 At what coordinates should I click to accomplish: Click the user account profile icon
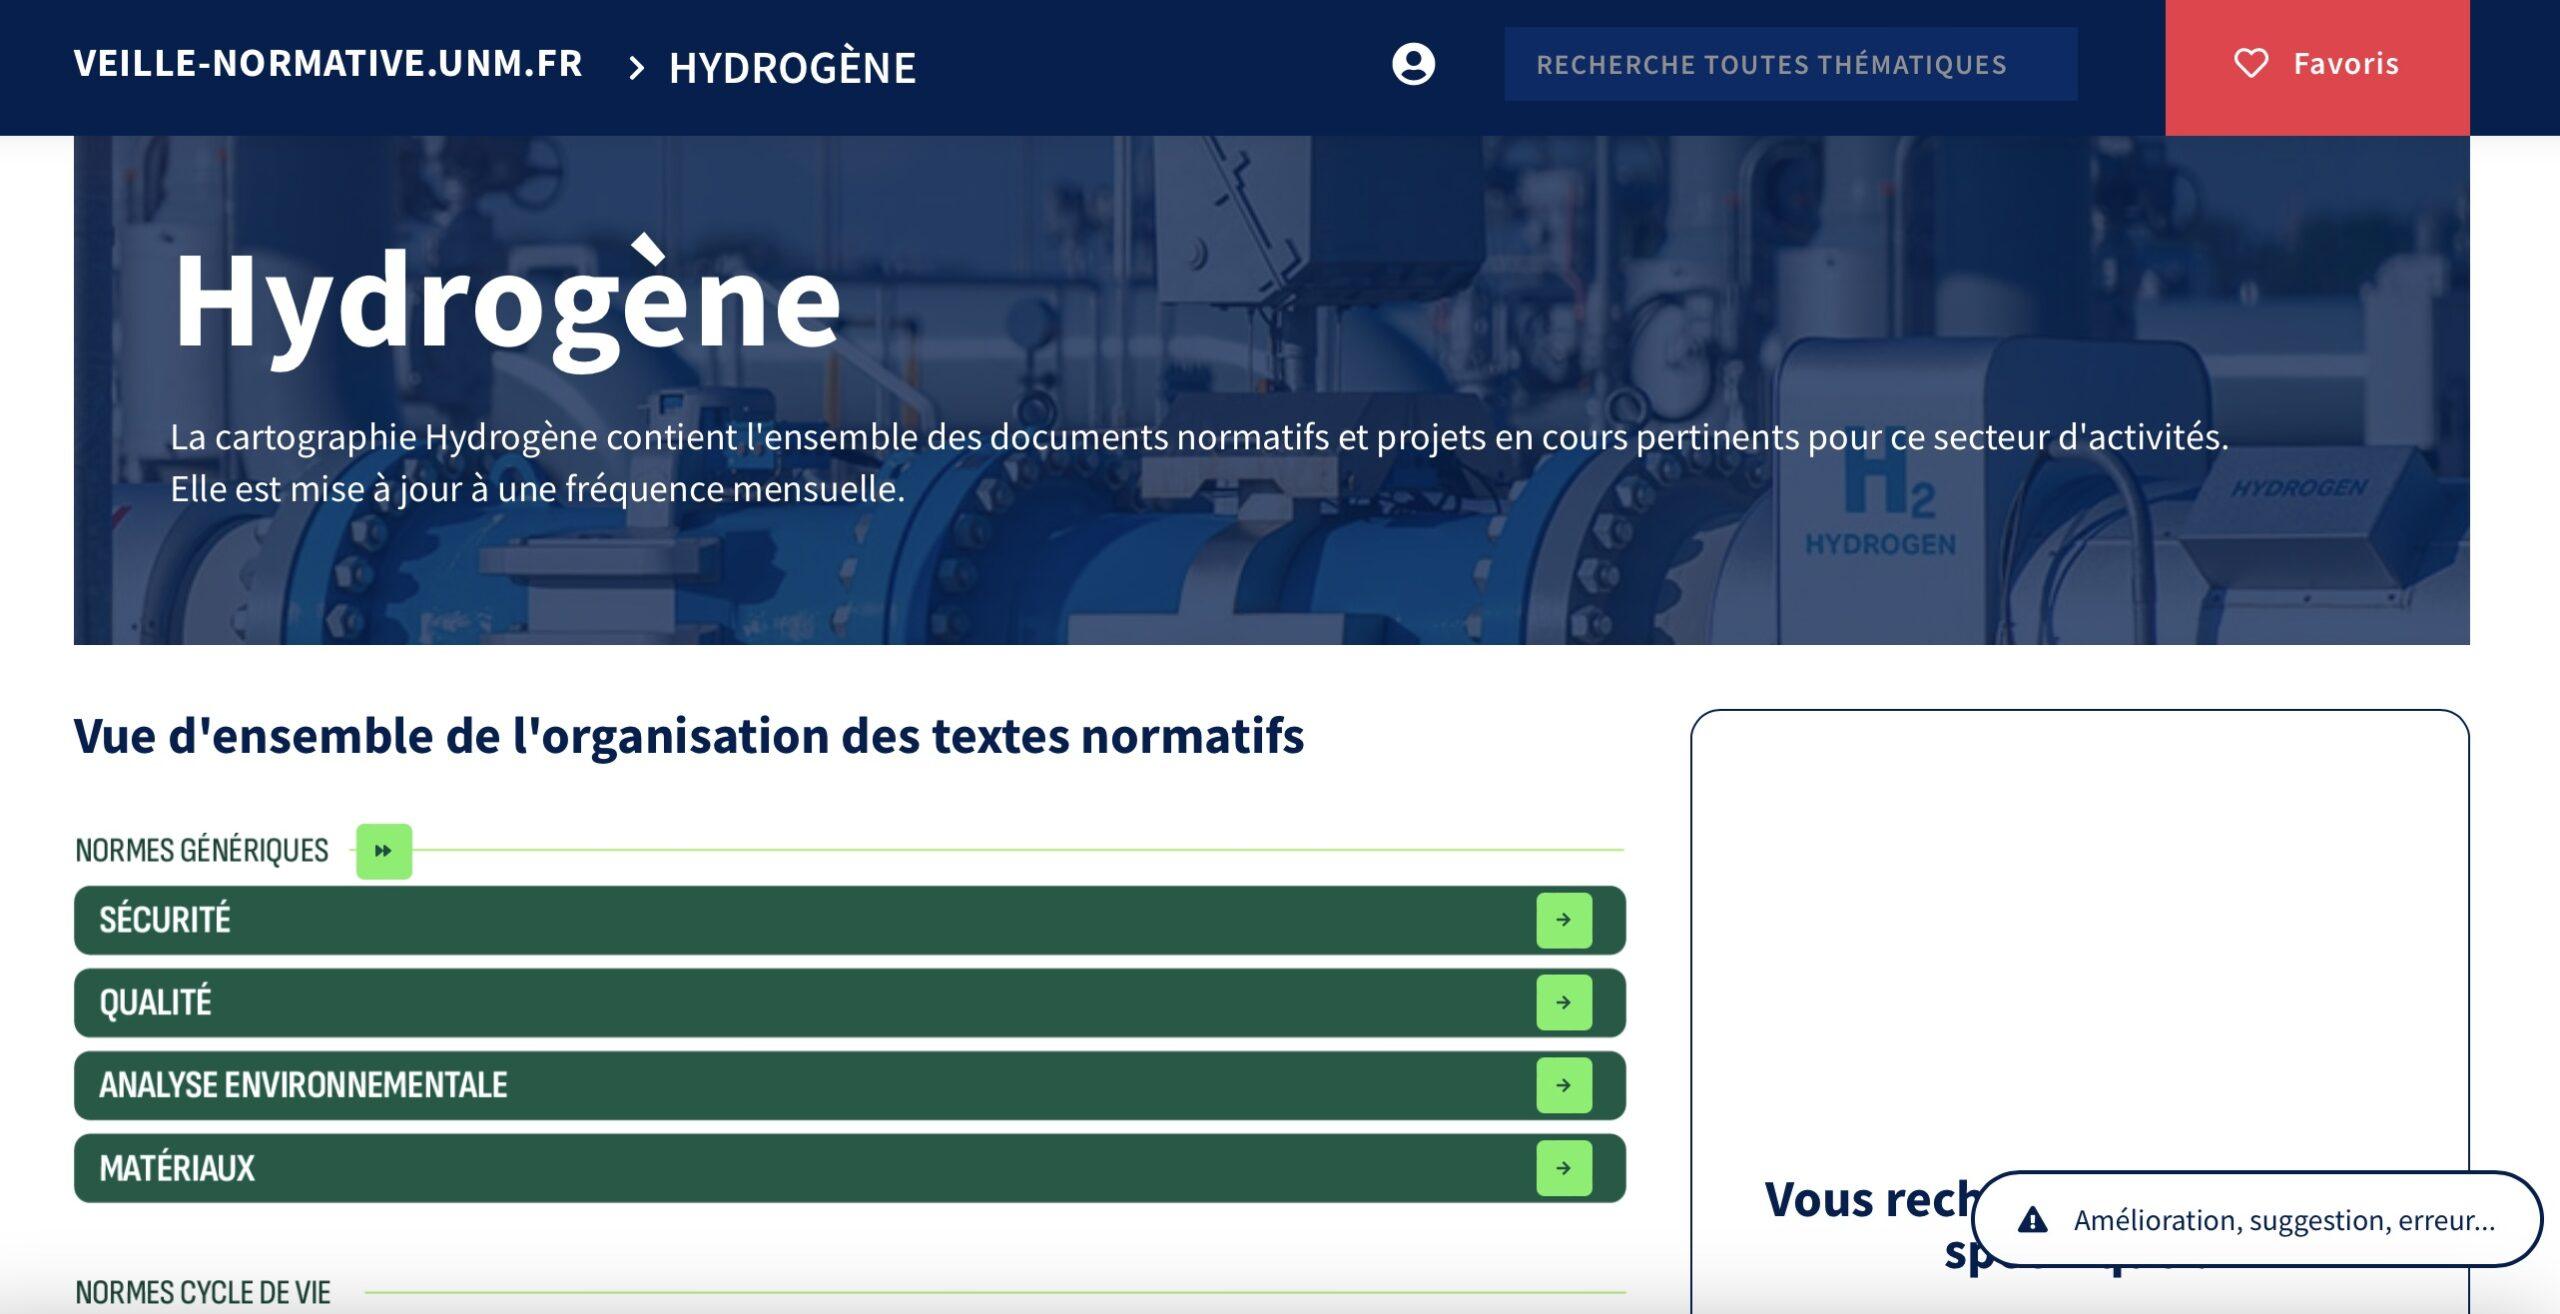tap(1413, 64)
